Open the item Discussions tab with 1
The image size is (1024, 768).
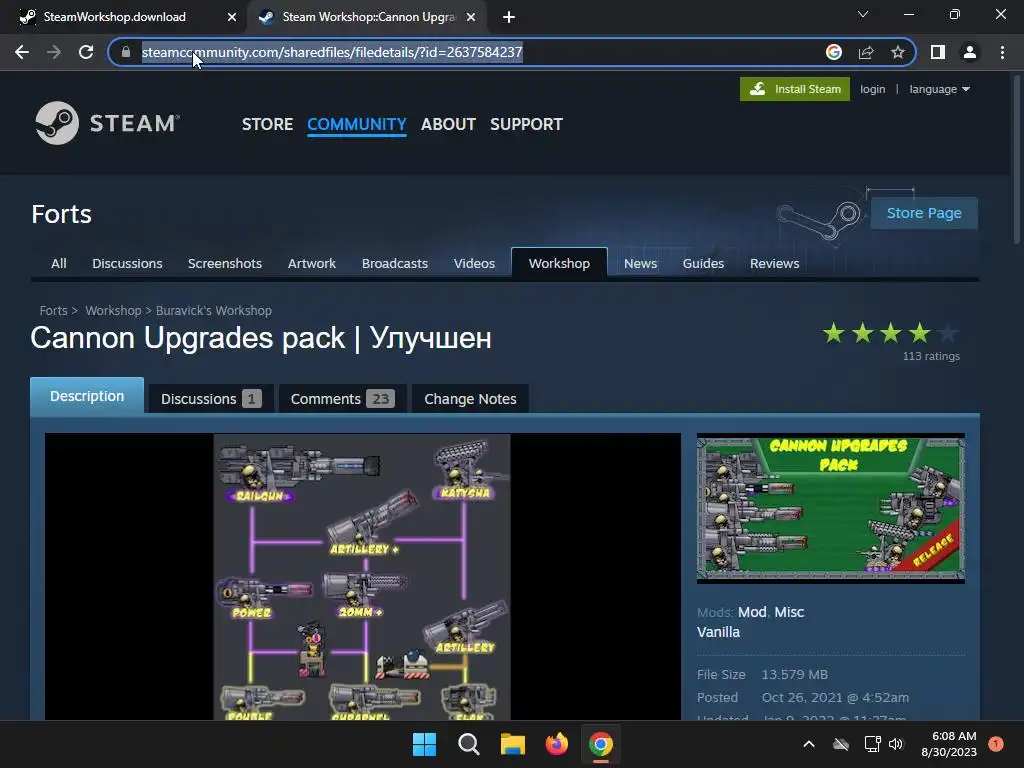point(210,398)
